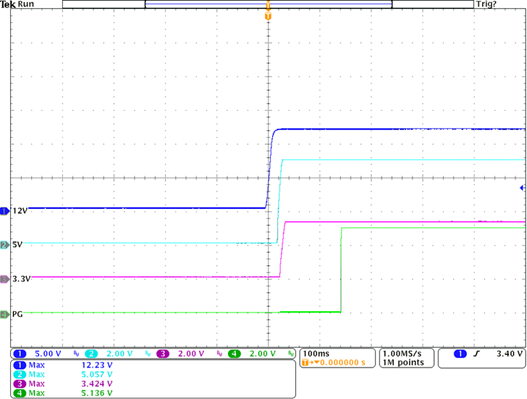The height and width of the screenshot is (399, 527).
Task: Click the 3.40 V trigger level readout
Action: pos(510,354)
